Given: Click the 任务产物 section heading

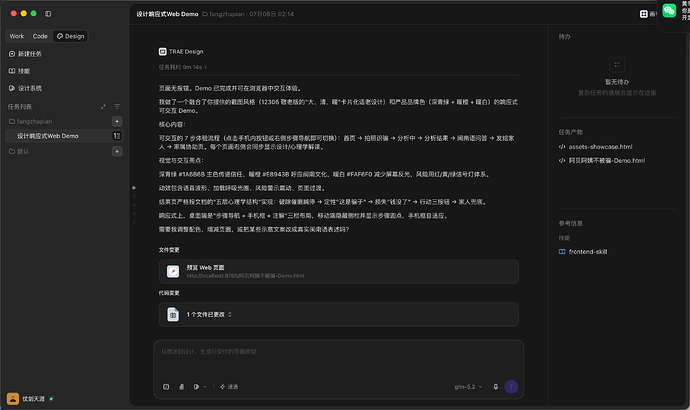Looking at the screenshot, I should point(570,132).
